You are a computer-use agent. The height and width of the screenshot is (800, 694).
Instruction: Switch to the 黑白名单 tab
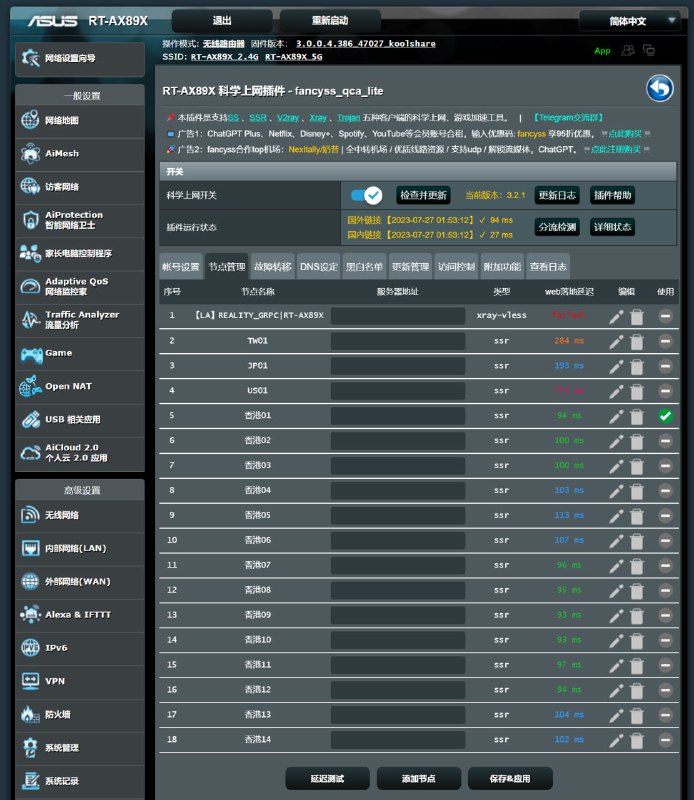click(364, 267)
